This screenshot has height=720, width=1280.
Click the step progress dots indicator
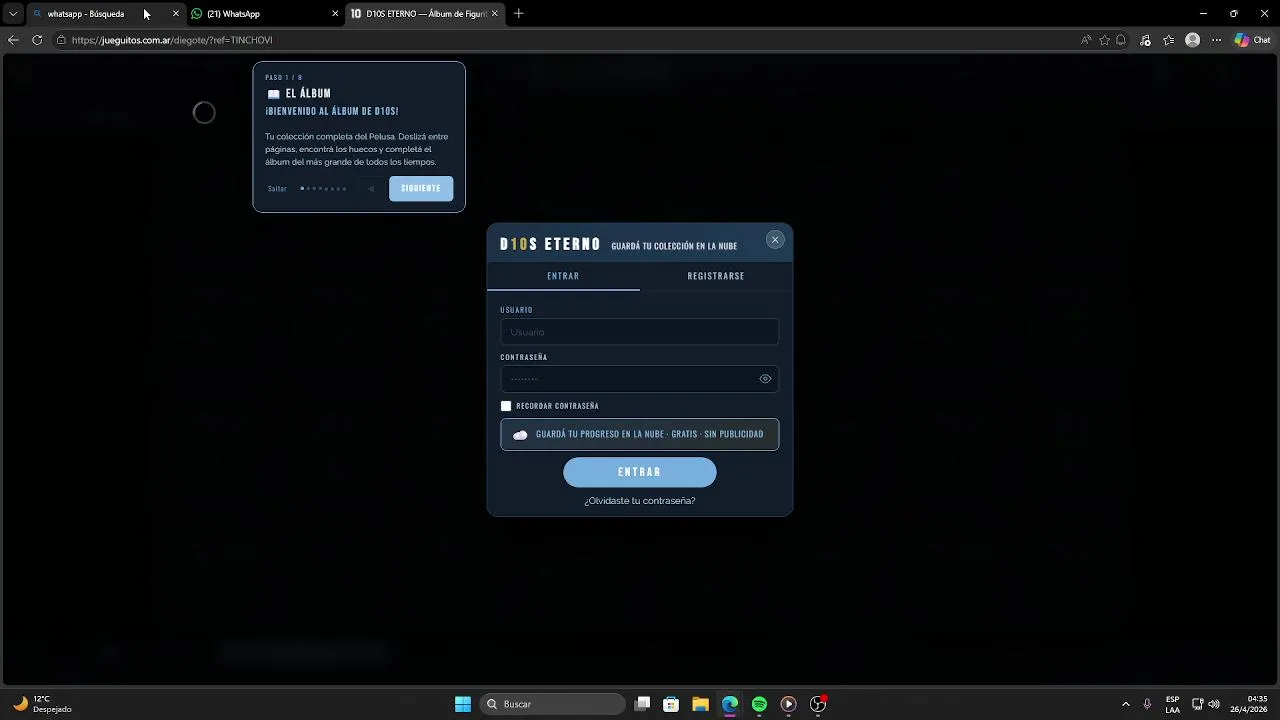point(323,189)
